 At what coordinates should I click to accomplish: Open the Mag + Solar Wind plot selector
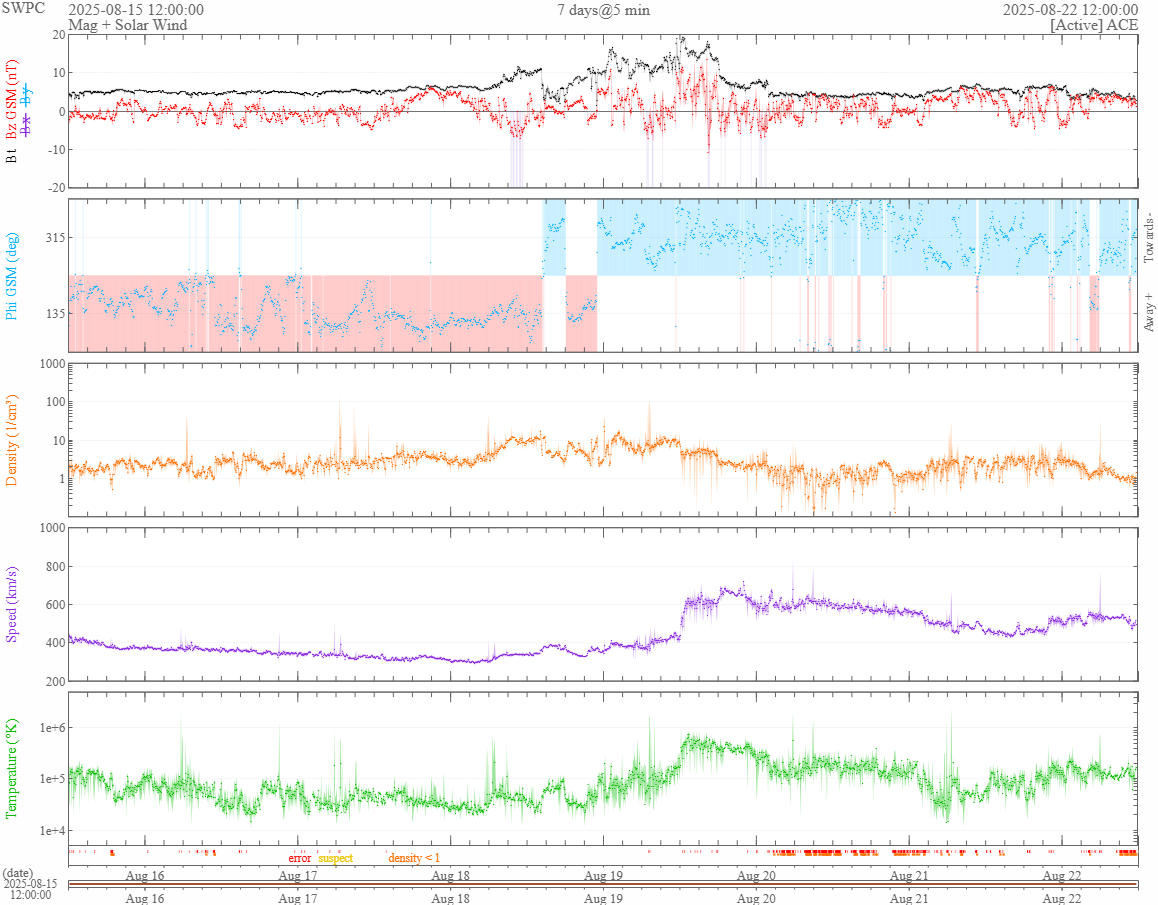[x=128, y=24]
